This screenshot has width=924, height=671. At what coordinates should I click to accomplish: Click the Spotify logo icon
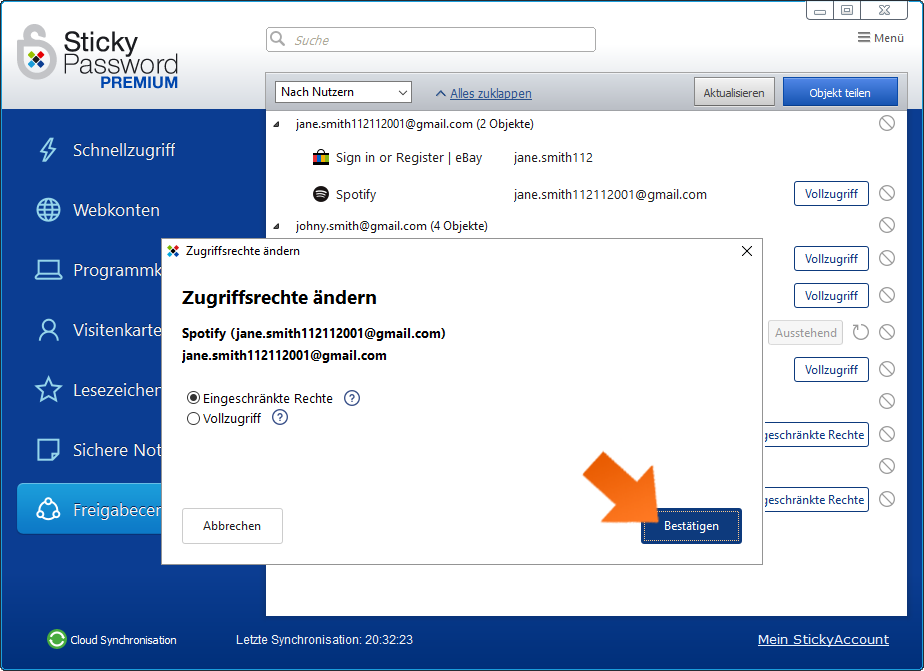[321, 194]
